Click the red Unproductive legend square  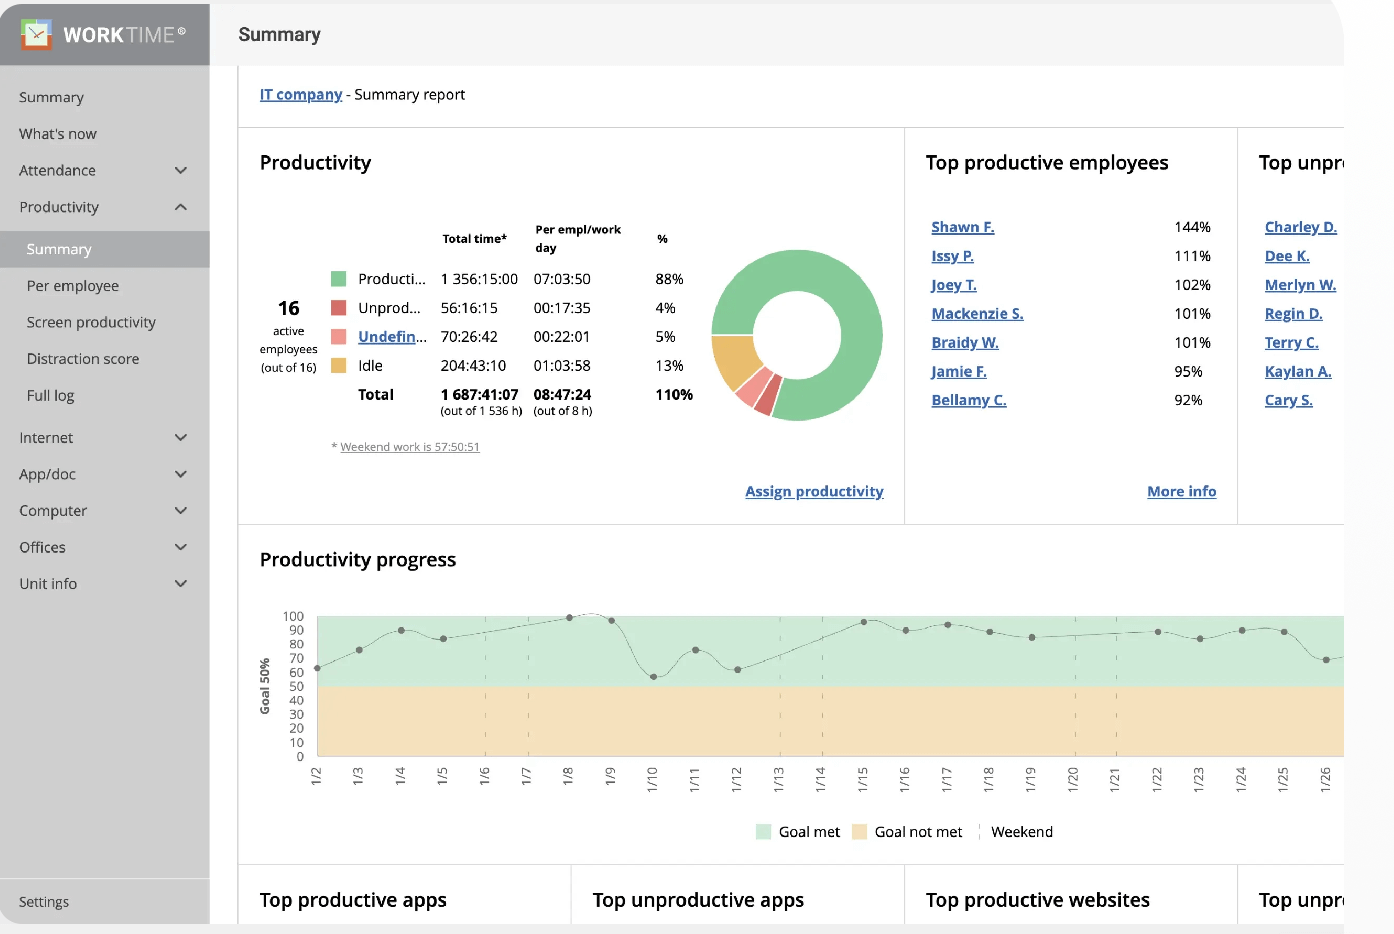click(x=340, y=307)
